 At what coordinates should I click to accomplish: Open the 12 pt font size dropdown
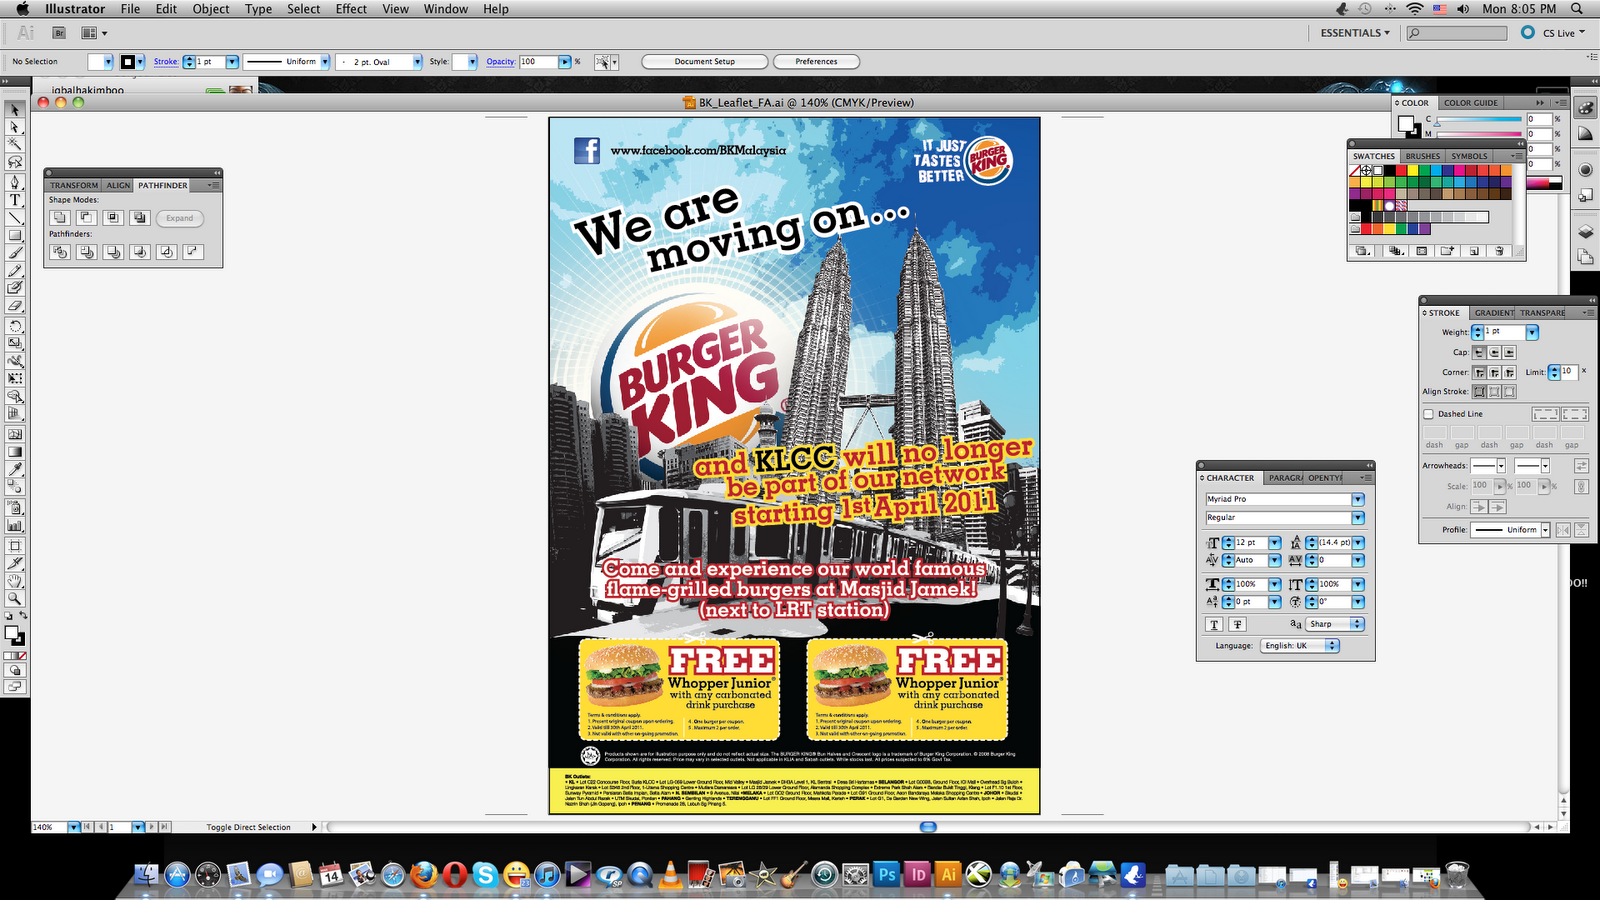click(x=1275, y=542)
